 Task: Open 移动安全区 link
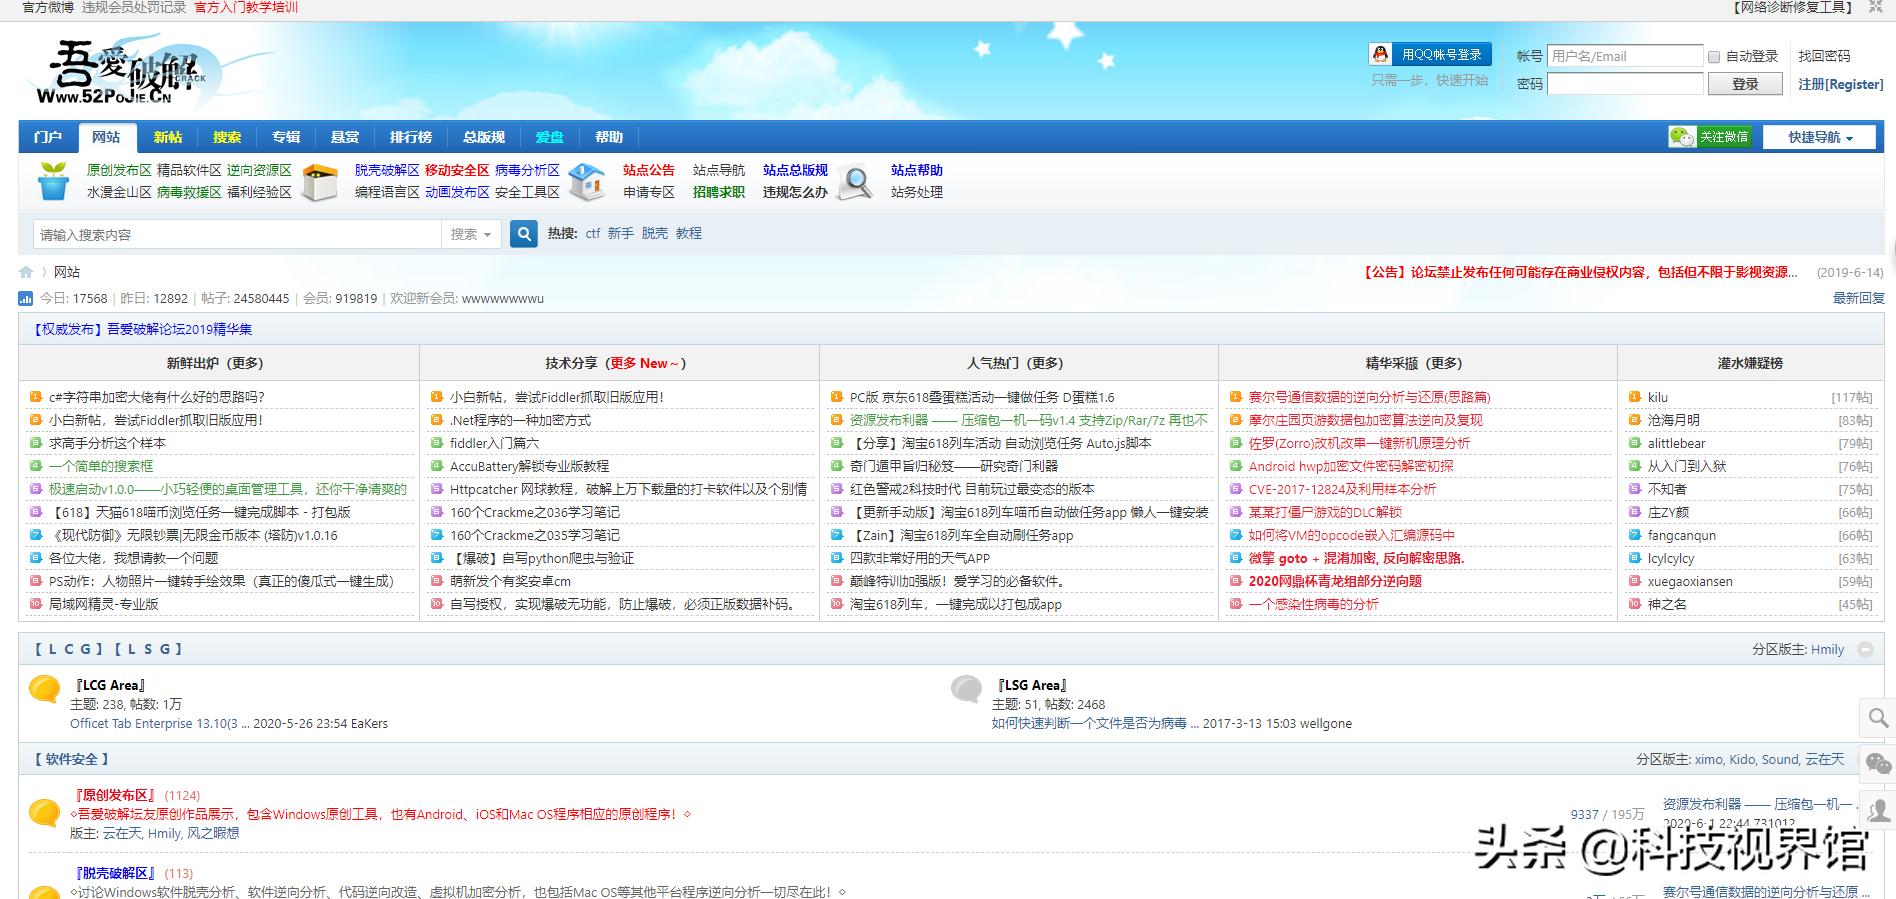point(457,170)
